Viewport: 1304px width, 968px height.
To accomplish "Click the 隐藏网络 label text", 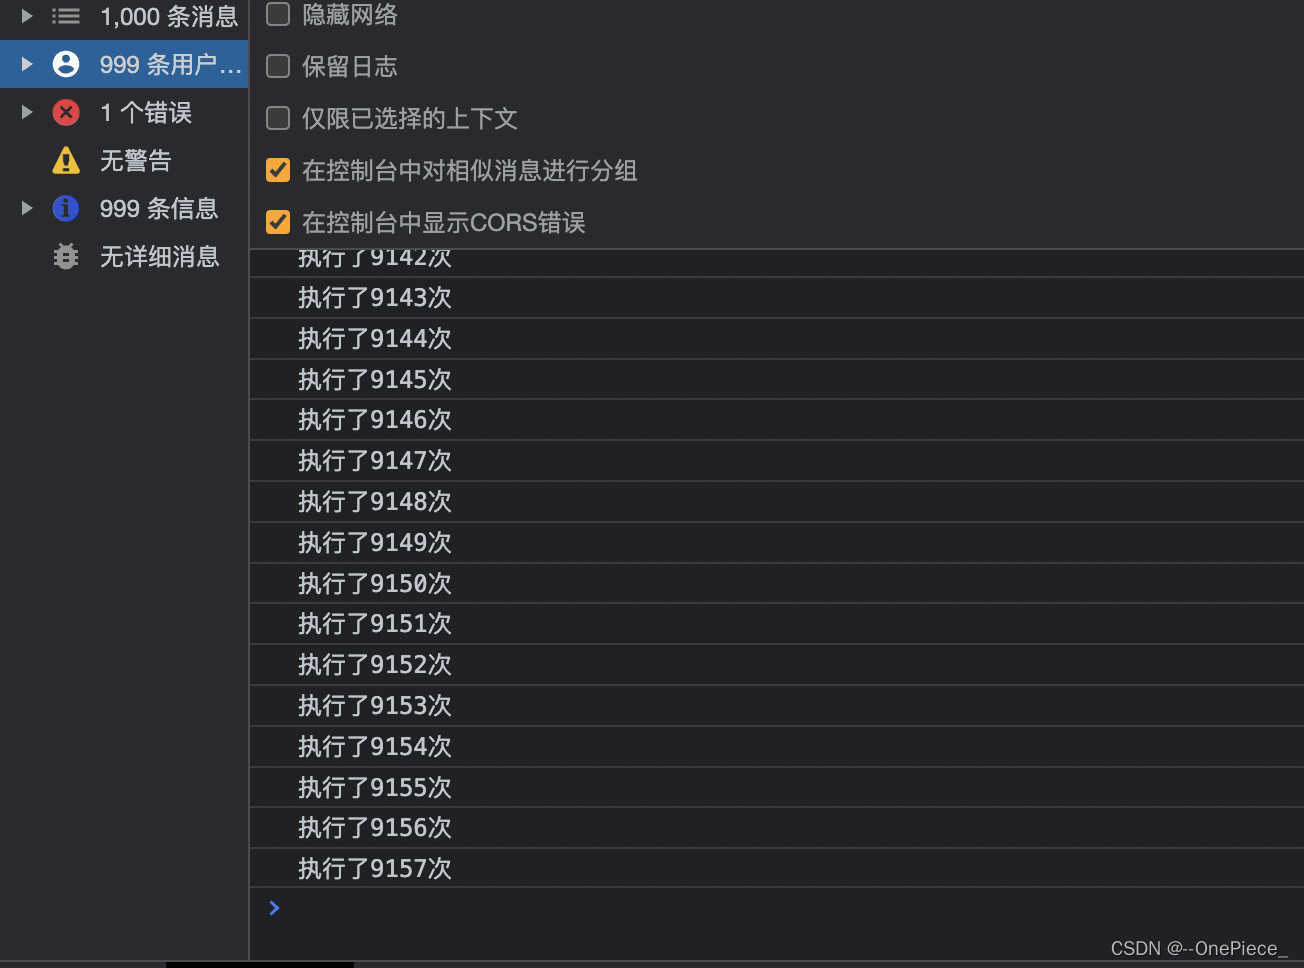I will point(350,14).
